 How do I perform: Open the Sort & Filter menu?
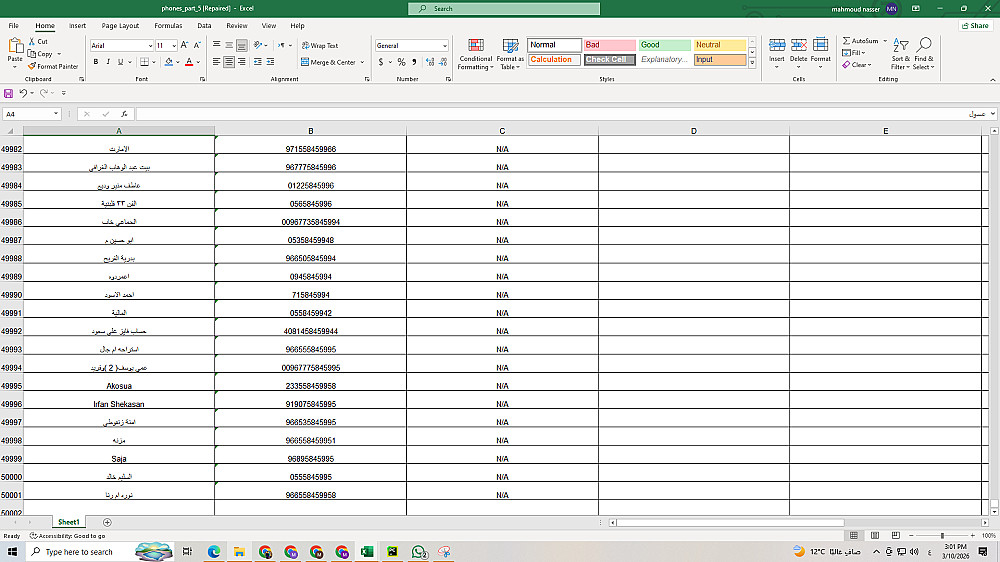point(900,54)
